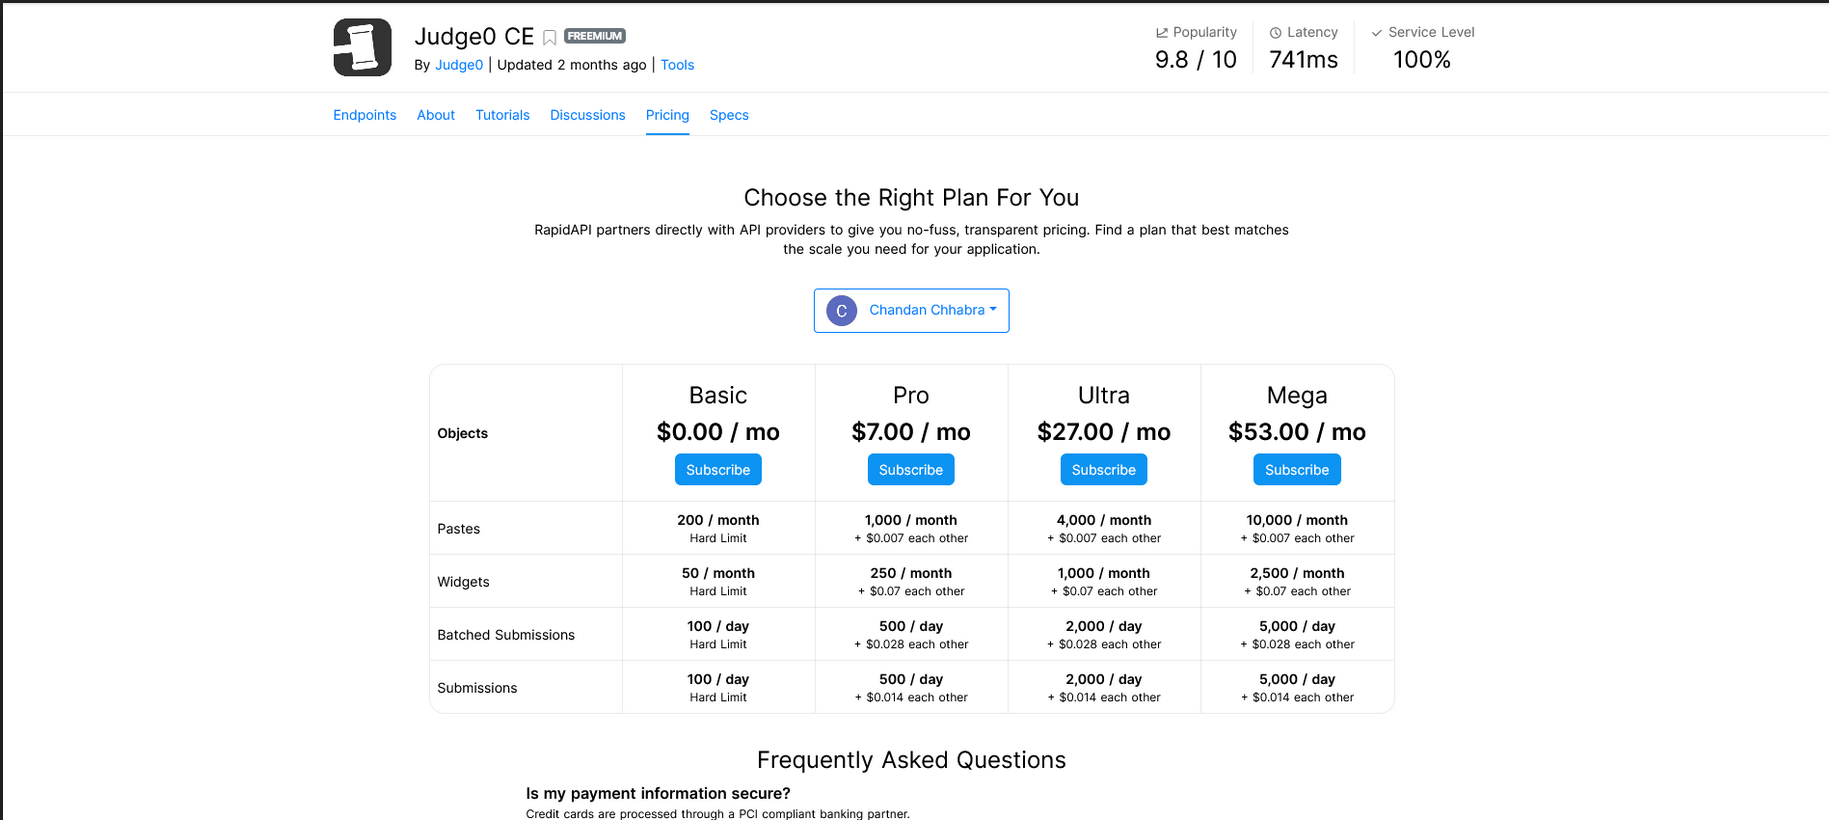Subscribe to the Basic plan
The image size is (1829, 820).
pyautogui.click(x=718, y=470)
